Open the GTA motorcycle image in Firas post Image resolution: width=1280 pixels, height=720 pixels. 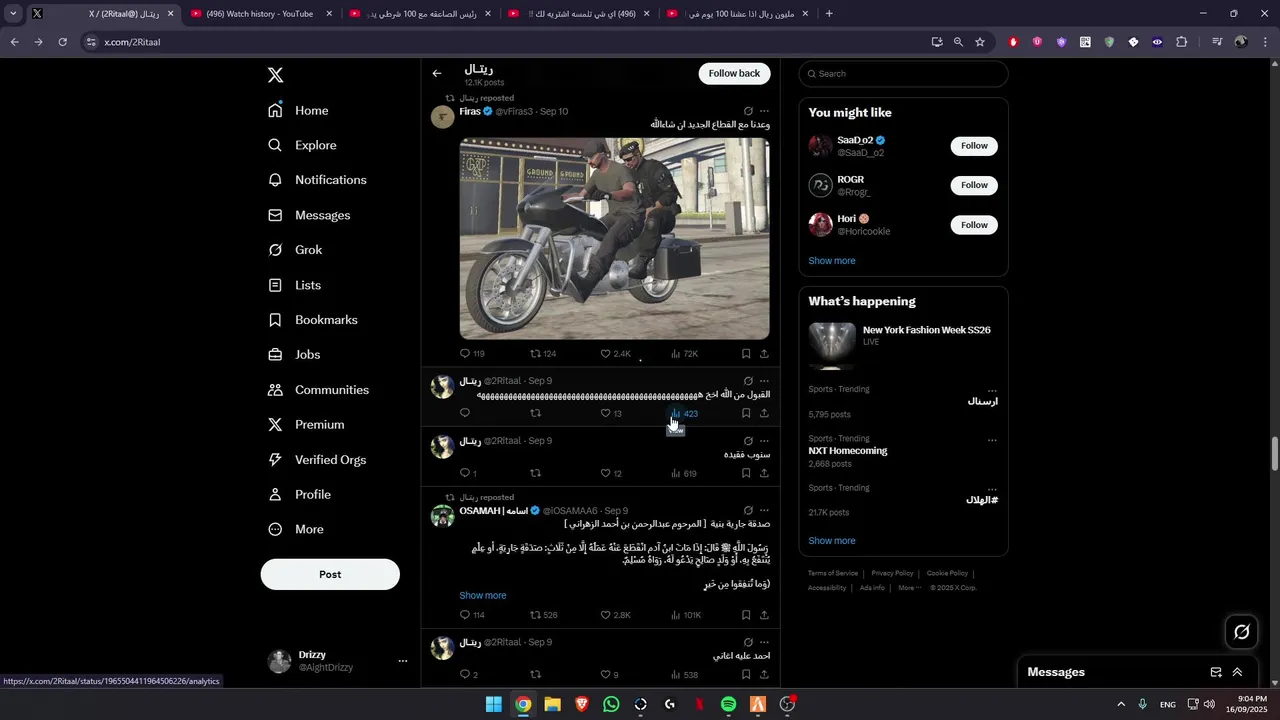[x=614, y=239]
